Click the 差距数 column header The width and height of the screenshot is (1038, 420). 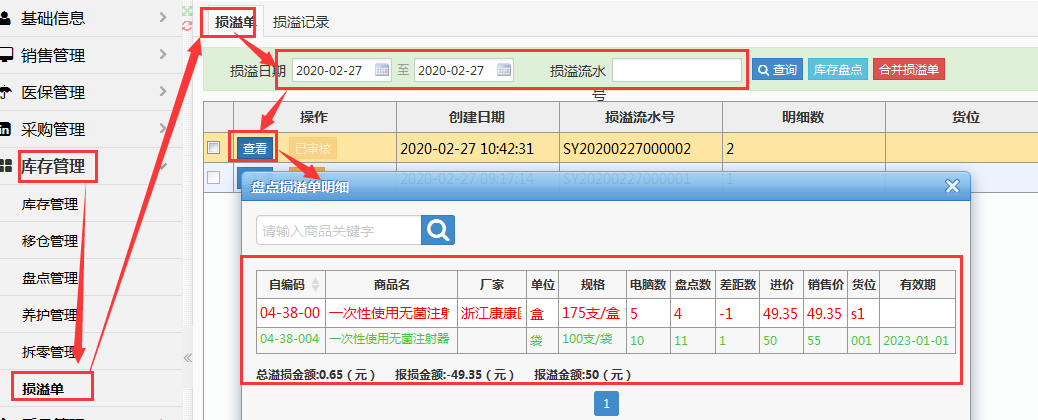738,285
